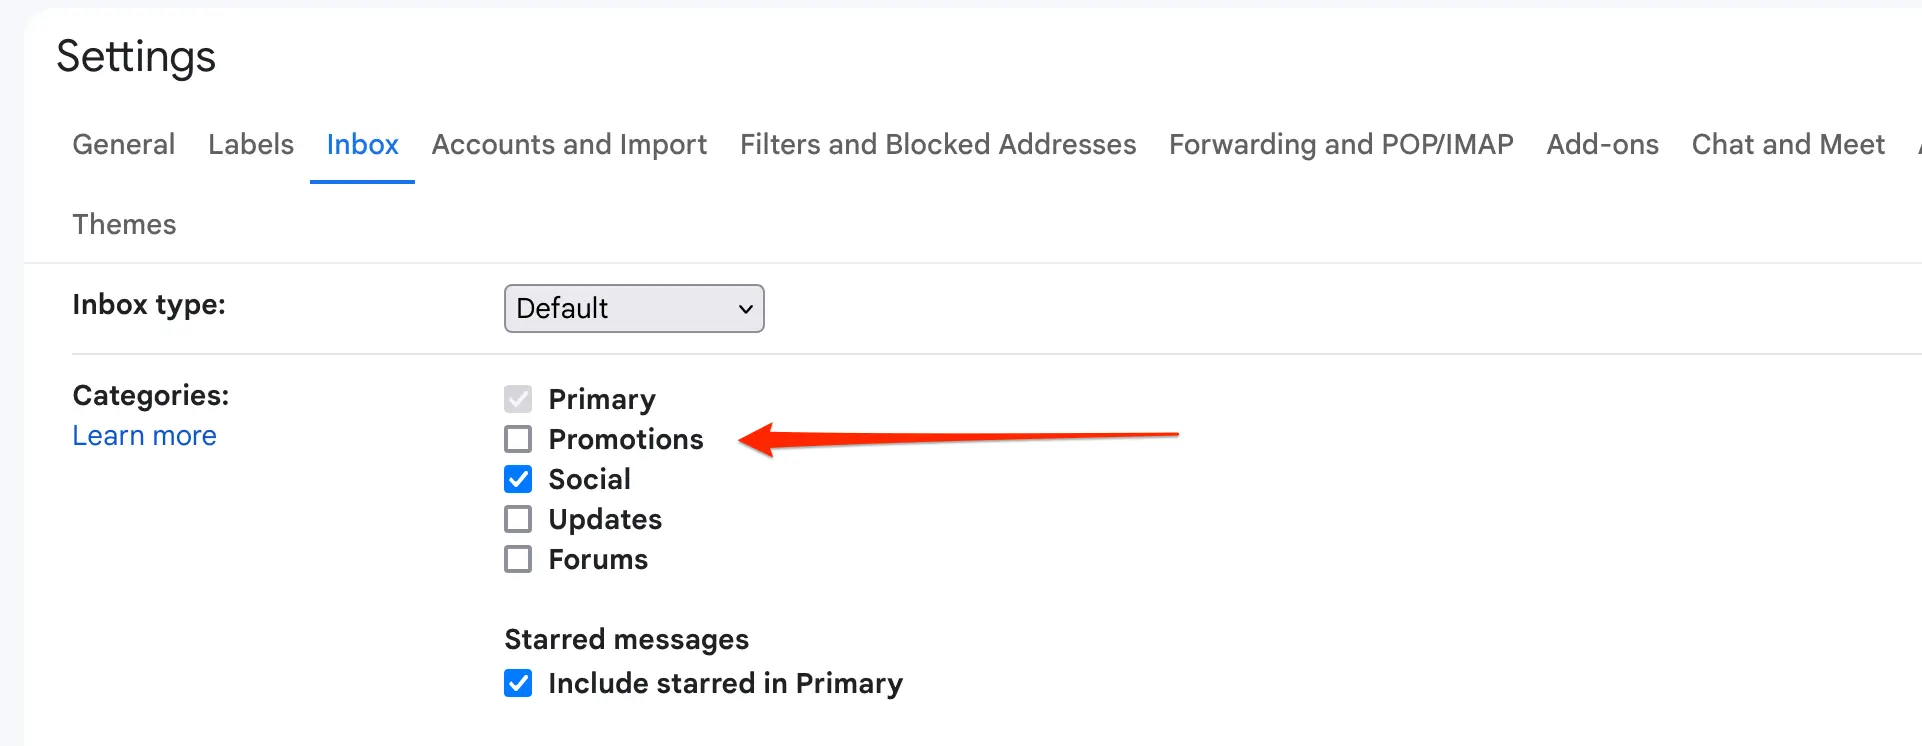This screenshot has height=746, width=1922.
Task: Switch to the General tab
Action: (122, 144)
